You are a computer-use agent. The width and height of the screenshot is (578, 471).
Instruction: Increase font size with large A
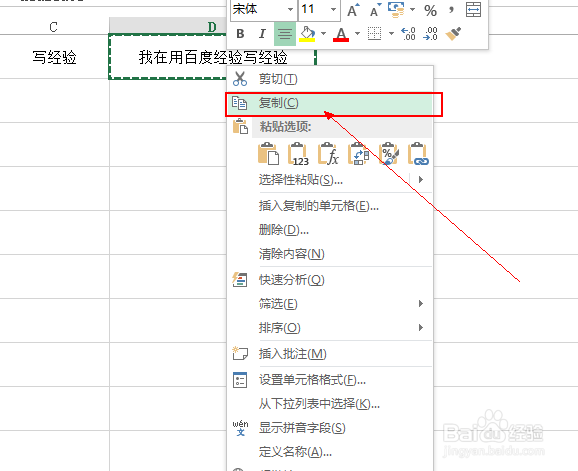353,10
